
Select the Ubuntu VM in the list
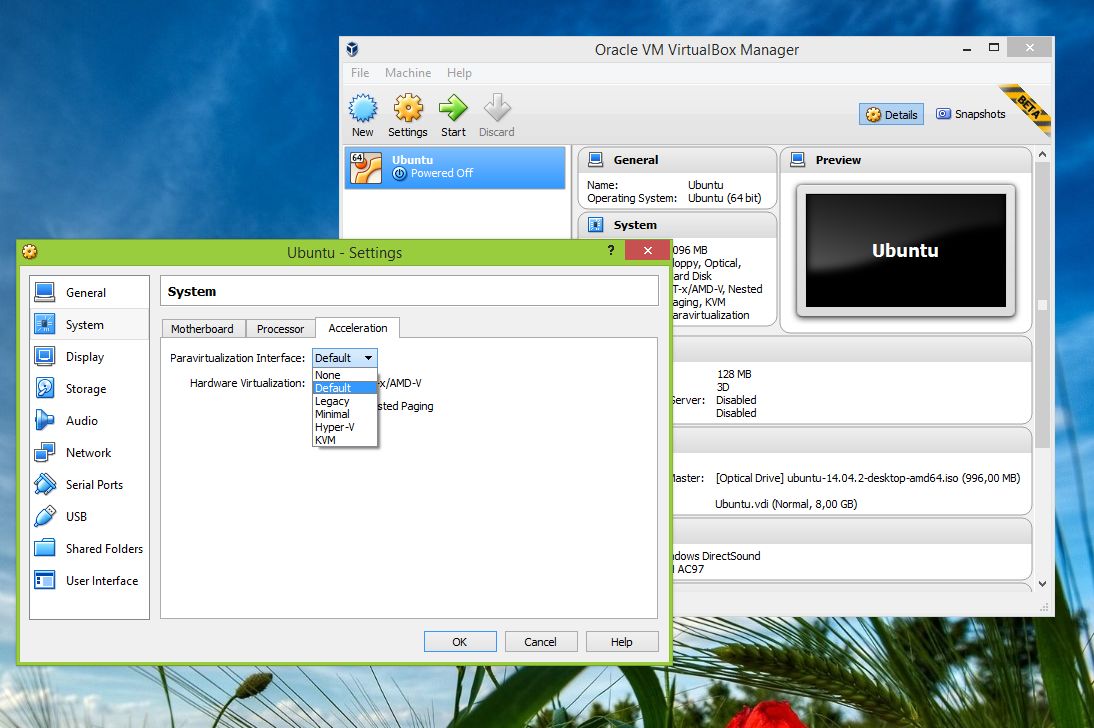point(455,168)
